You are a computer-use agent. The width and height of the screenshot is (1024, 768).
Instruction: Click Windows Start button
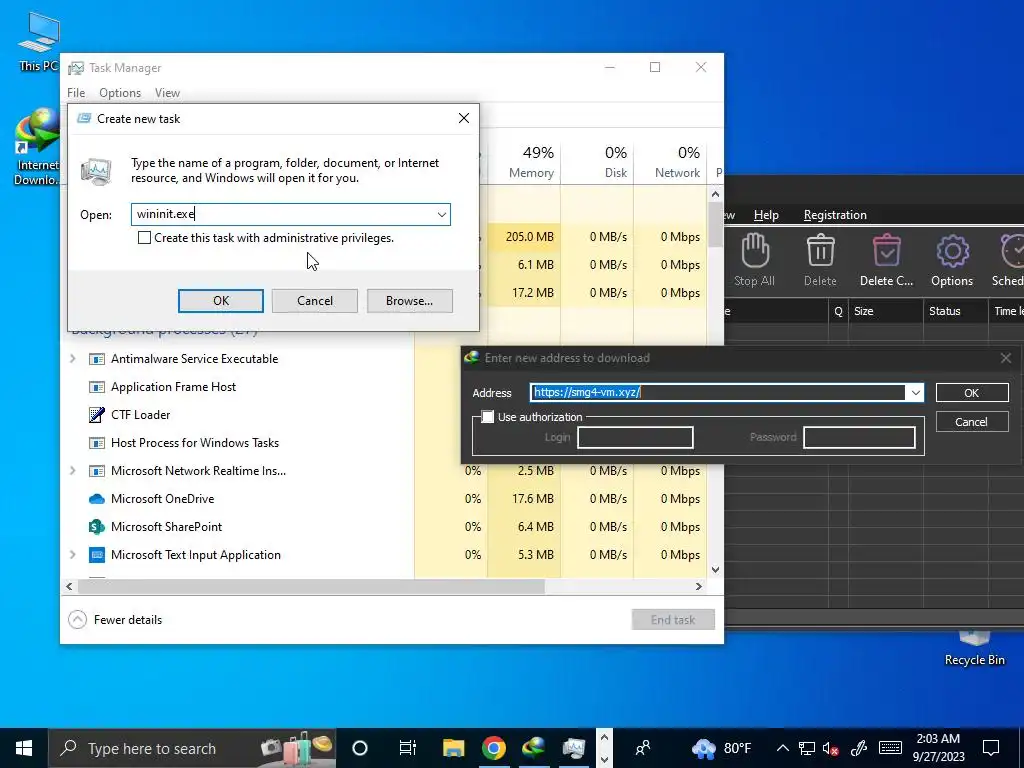[x=24, y=748]
